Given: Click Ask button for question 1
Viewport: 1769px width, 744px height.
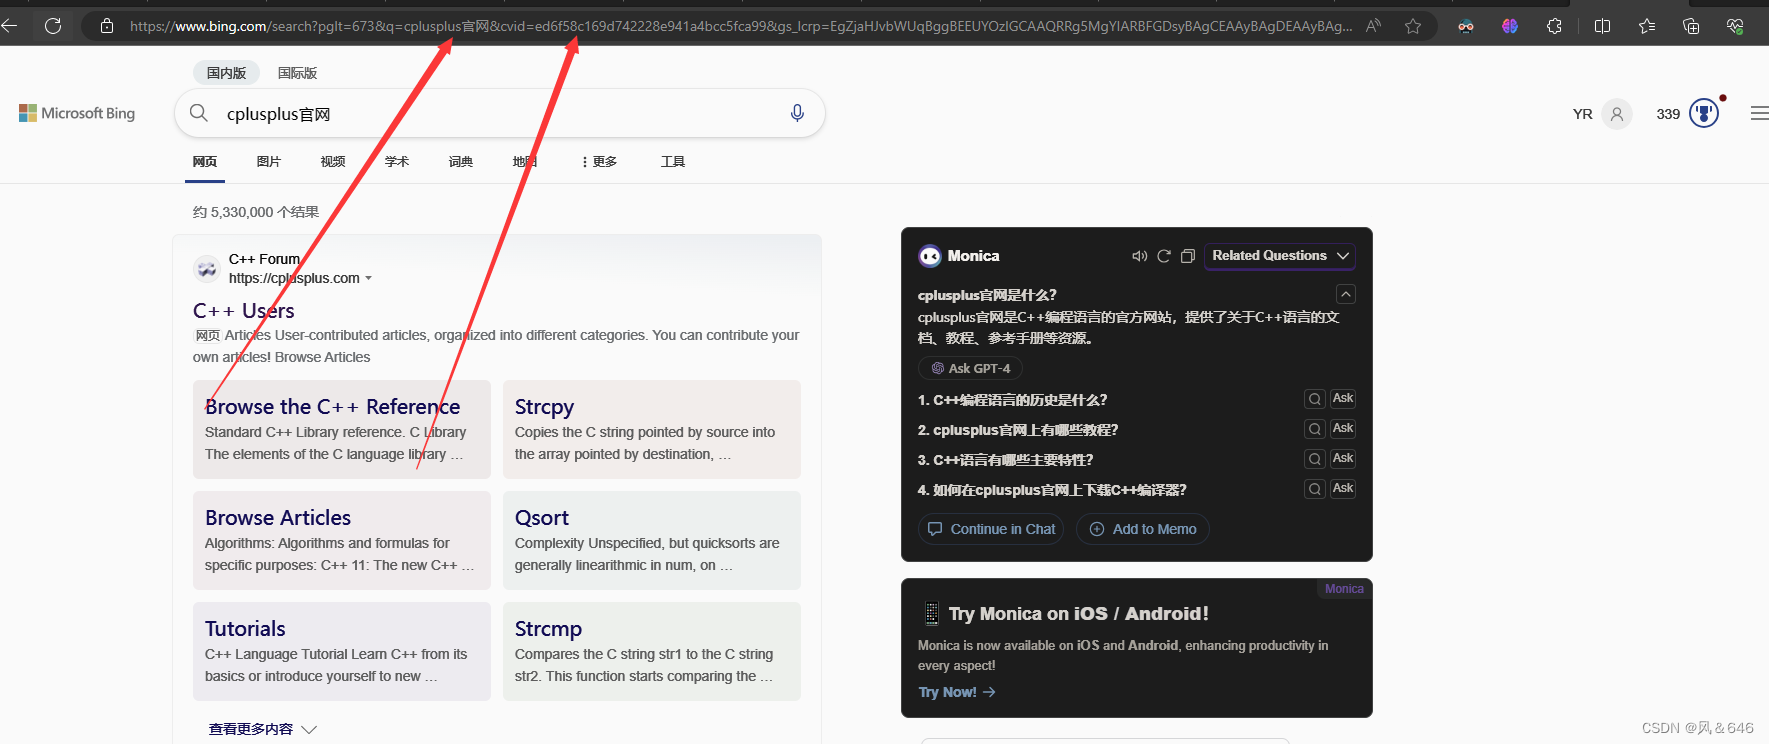Looking at the screenshot, I should tap(1343, 399).
